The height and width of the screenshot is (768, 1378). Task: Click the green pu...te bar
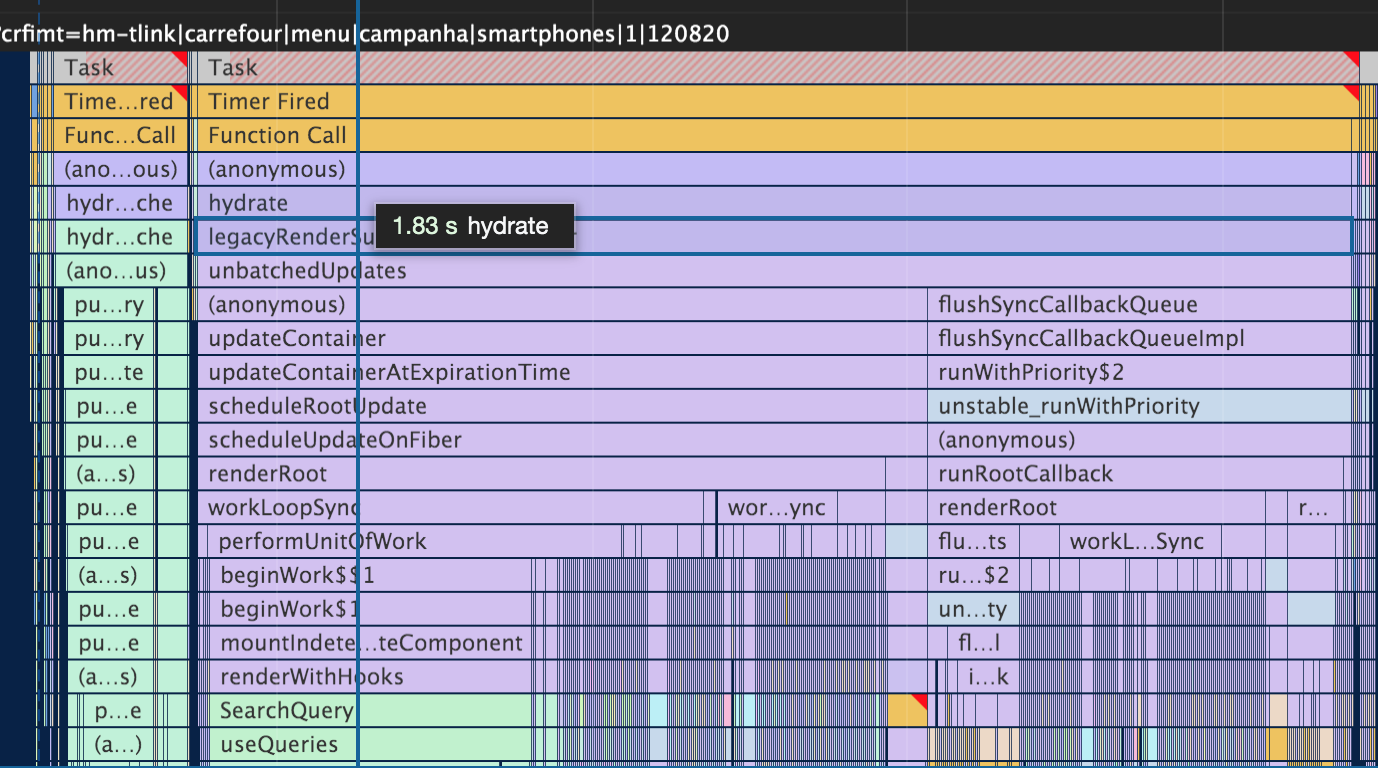click(x=109, y=373)
